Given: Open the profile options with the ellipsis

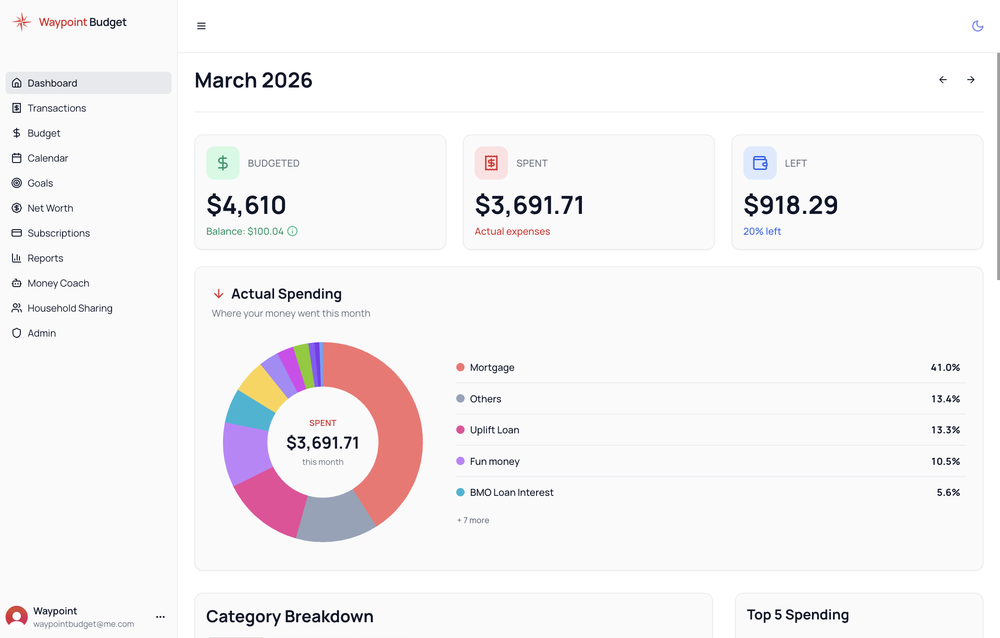Looking at the screenshot, I should point(160,616).
